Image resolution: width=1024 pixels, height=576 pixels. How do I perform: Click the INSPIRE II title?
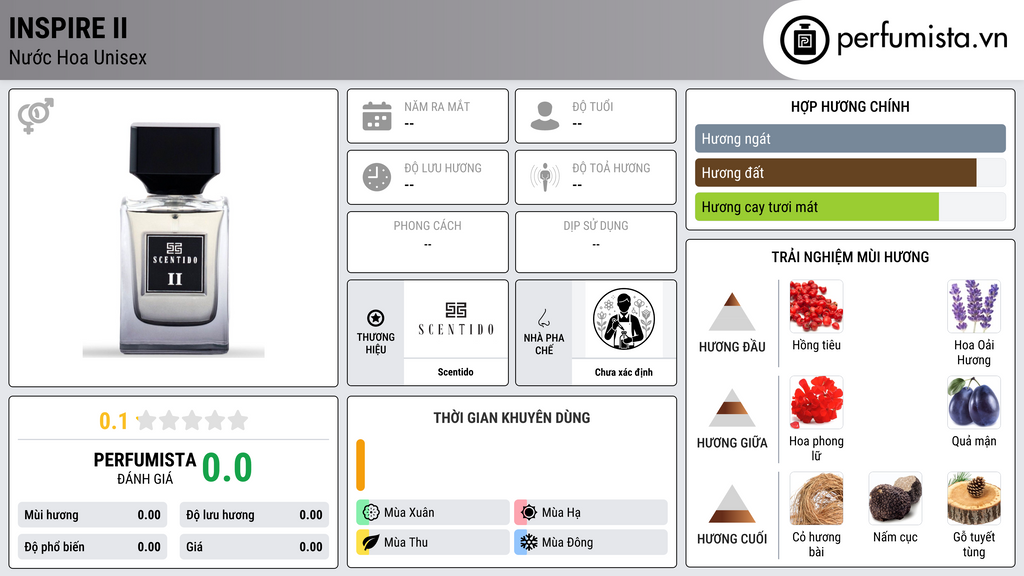pos(68,28)
